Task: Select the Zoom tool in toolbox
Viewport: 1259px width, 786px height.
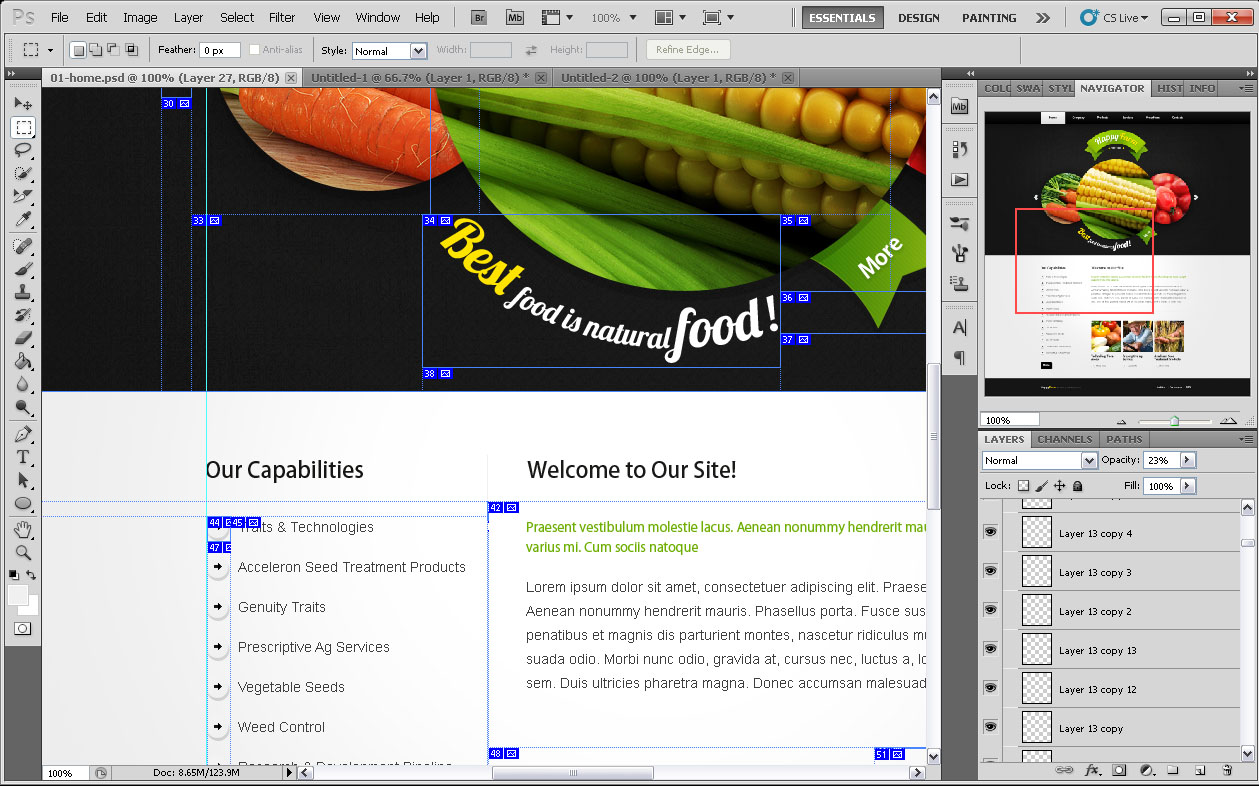Action: [23, 552]
